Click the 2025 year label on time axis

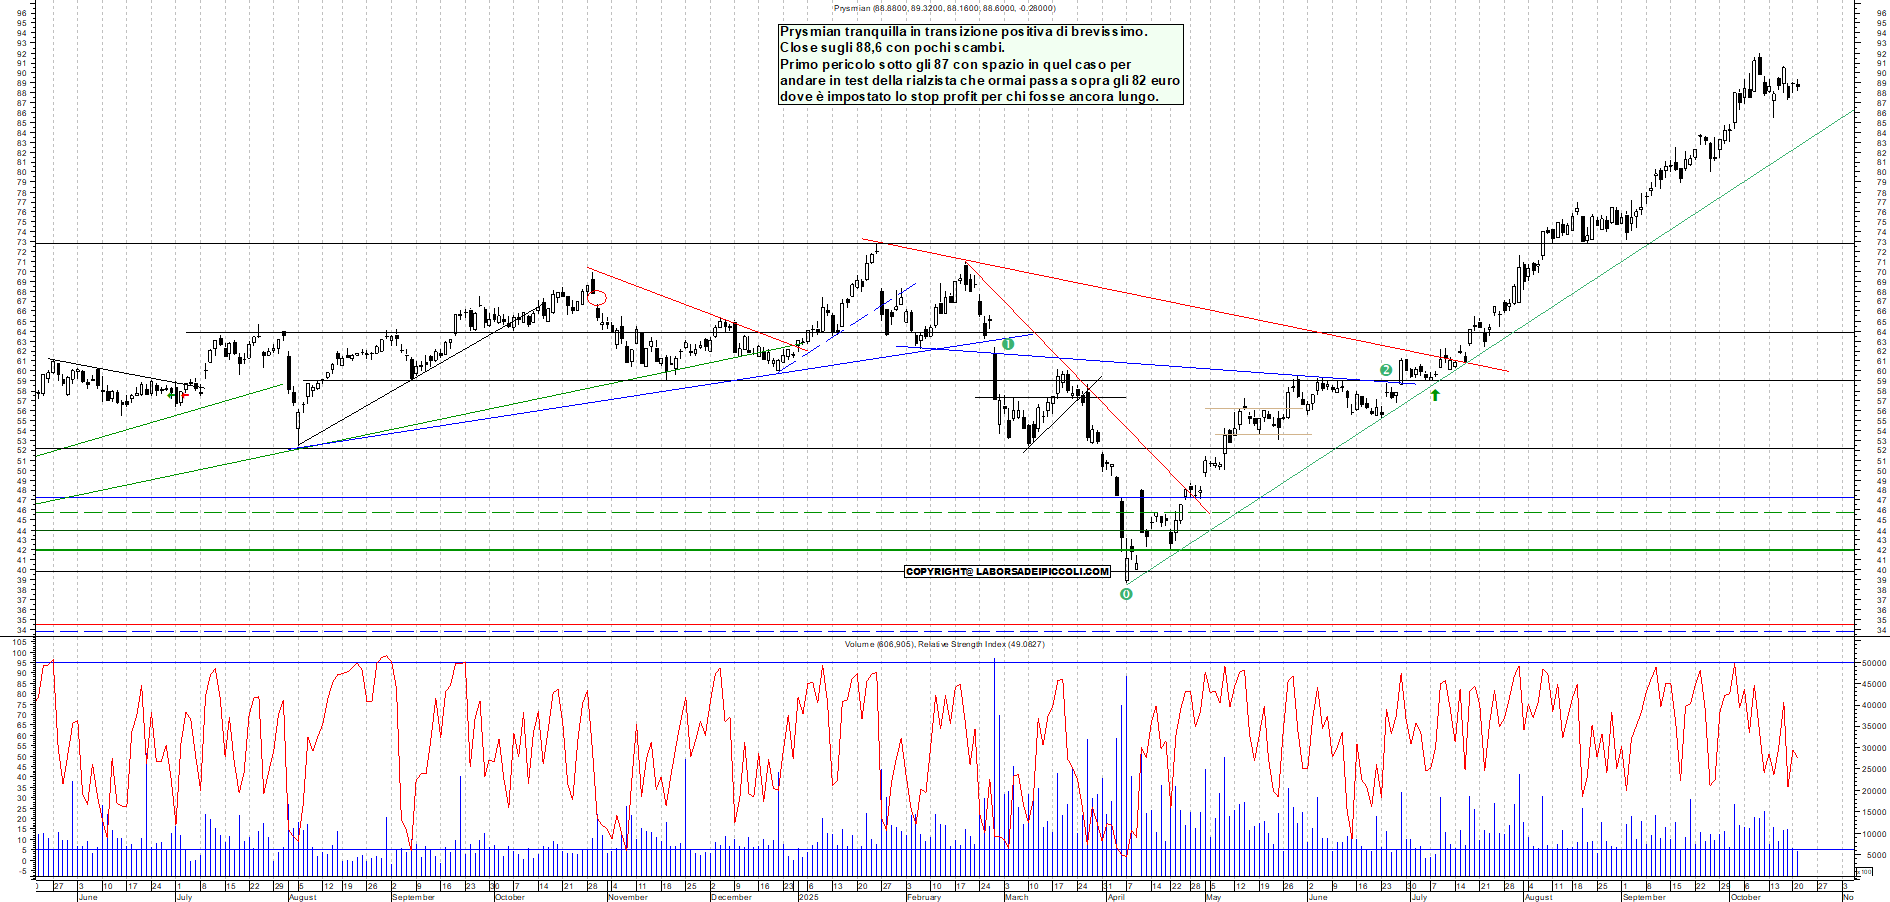point(808,897)
